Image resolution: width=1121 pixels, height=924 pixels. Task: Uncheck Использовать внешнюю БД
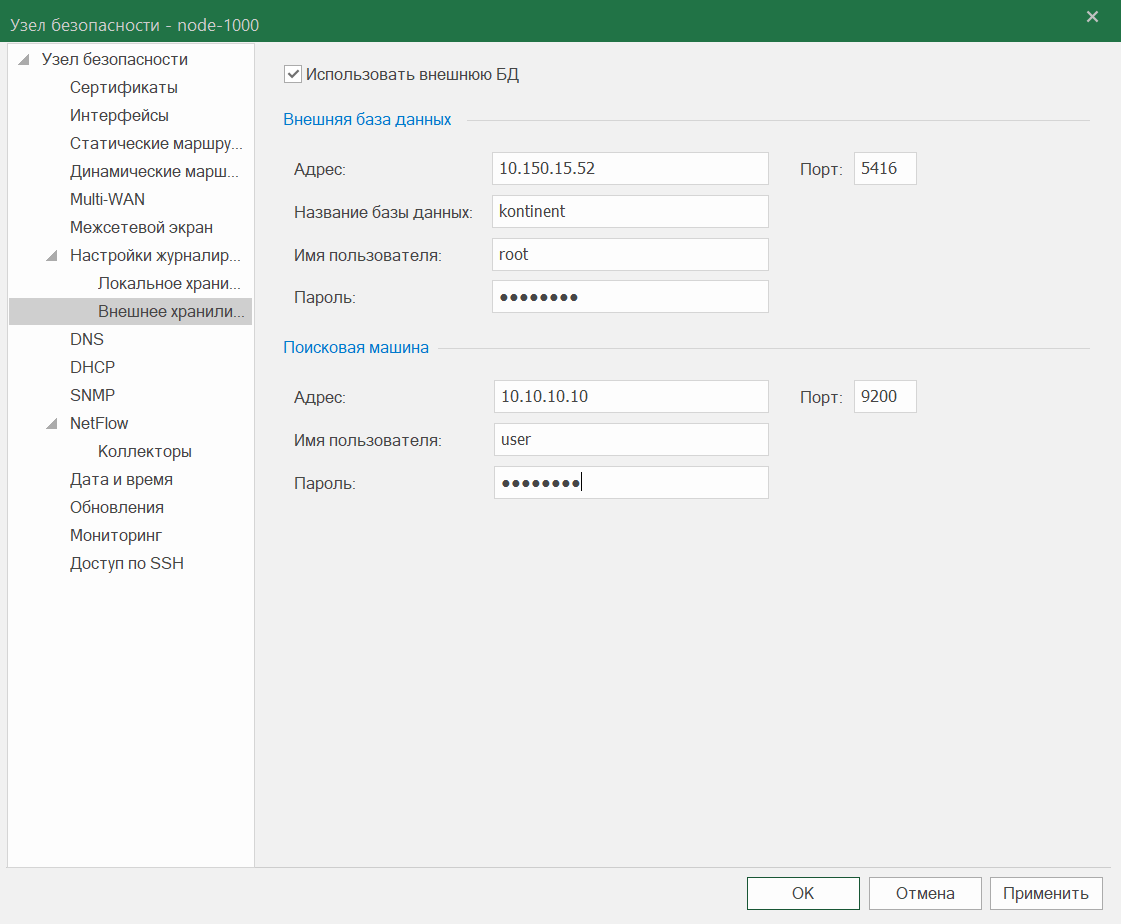click(x=292, y=73)
